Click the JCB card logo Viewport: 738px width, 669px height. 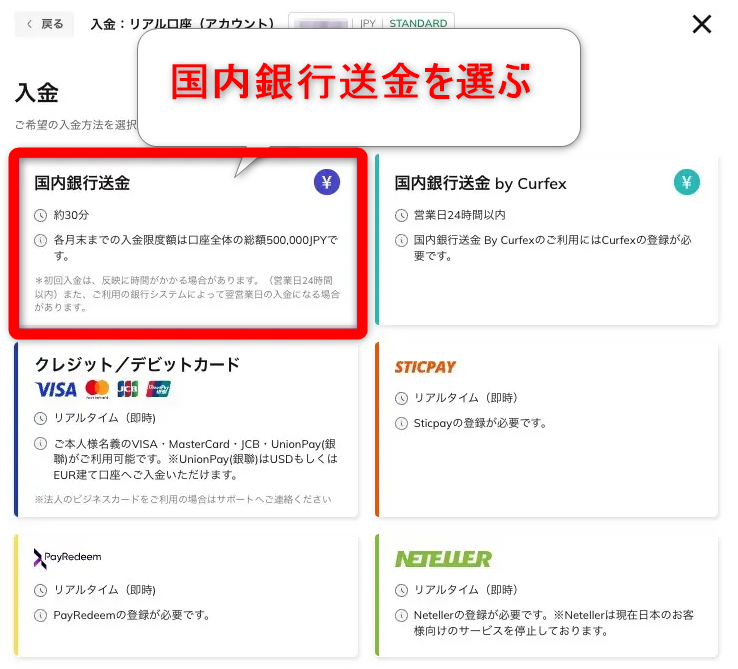(128, 389)
